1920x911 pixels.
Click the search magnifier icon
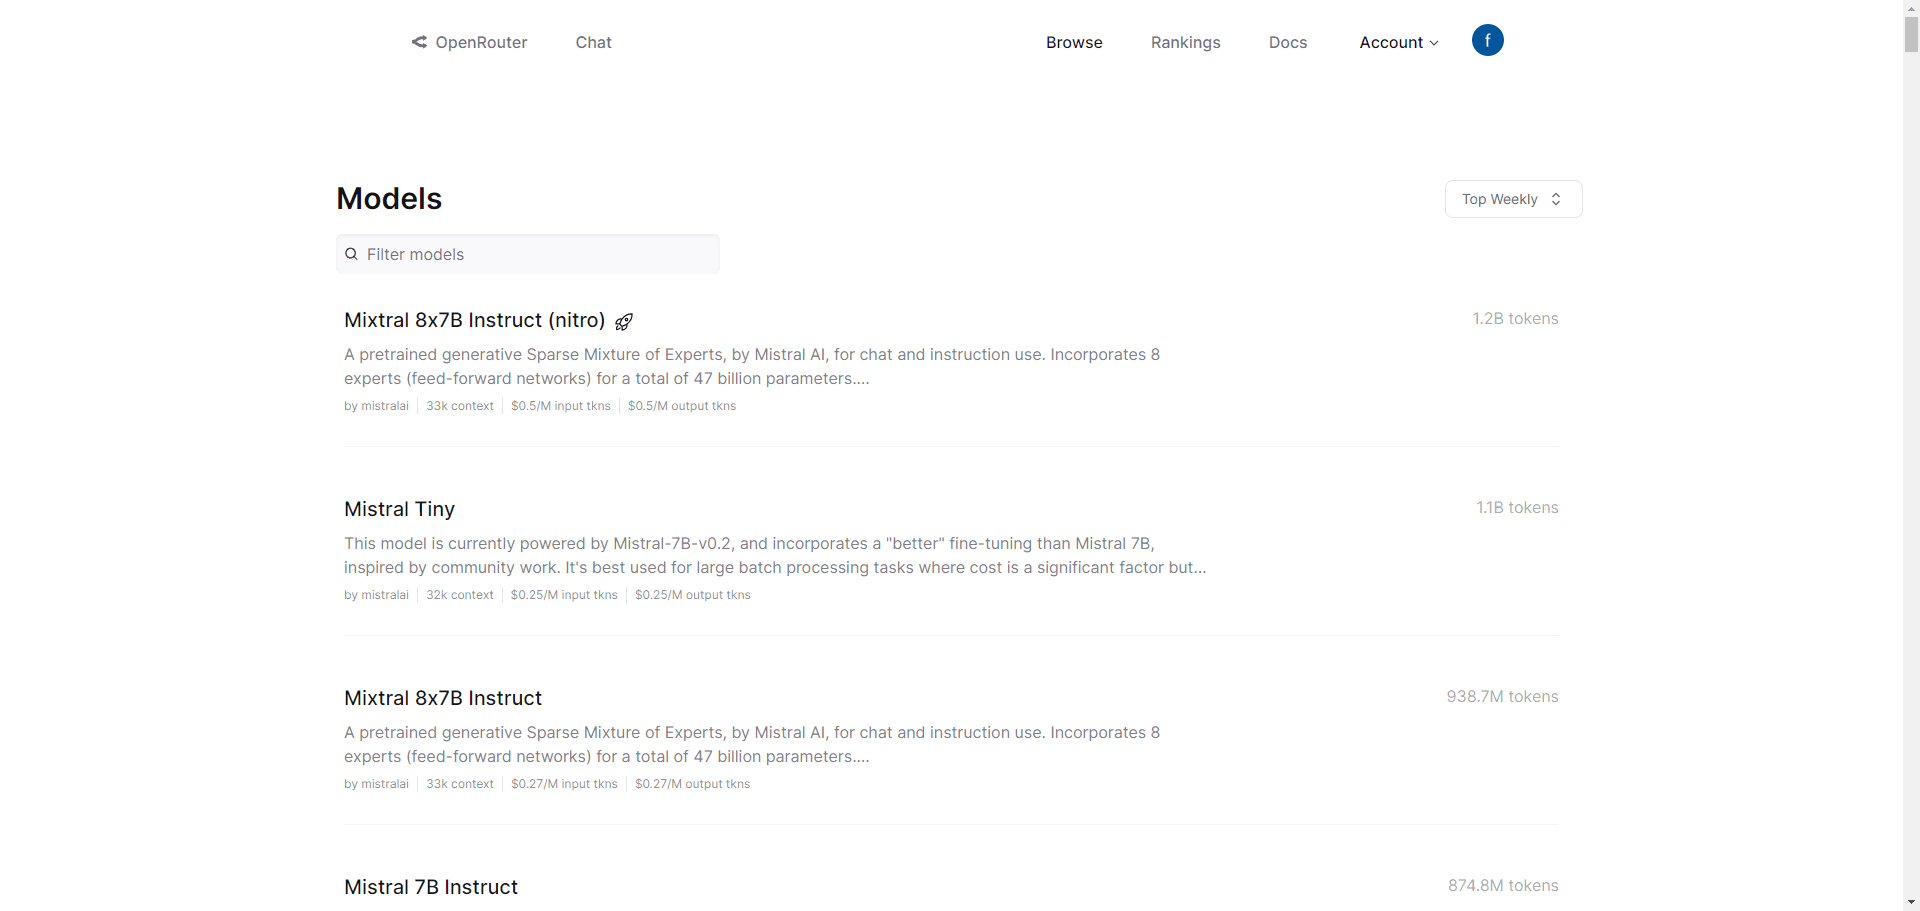(x=352, y=254)
